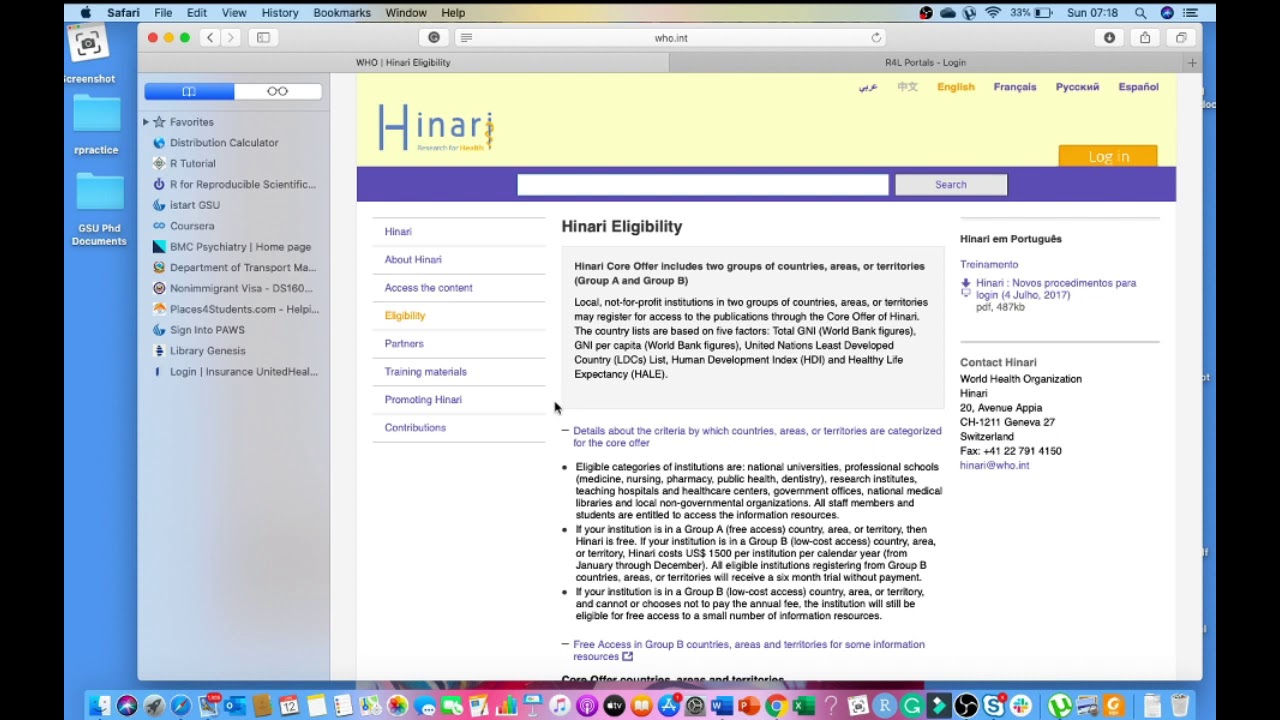Go back with the Safari back arrow
This screenshot has height=720, width=1280.
pyautogui.click(x=210, y=37)
